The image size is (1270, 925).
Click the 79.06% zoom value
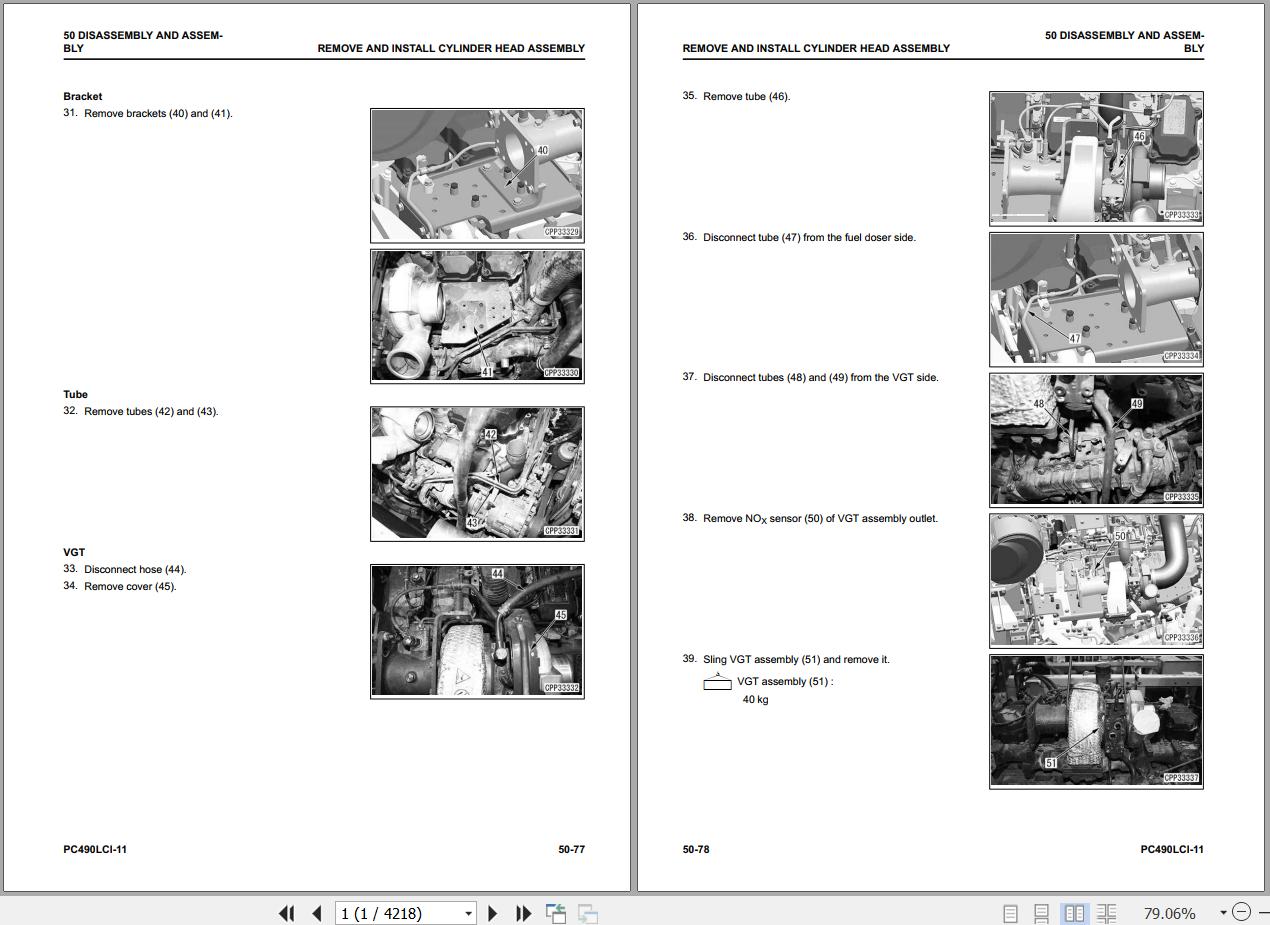tap(1169, 913)
